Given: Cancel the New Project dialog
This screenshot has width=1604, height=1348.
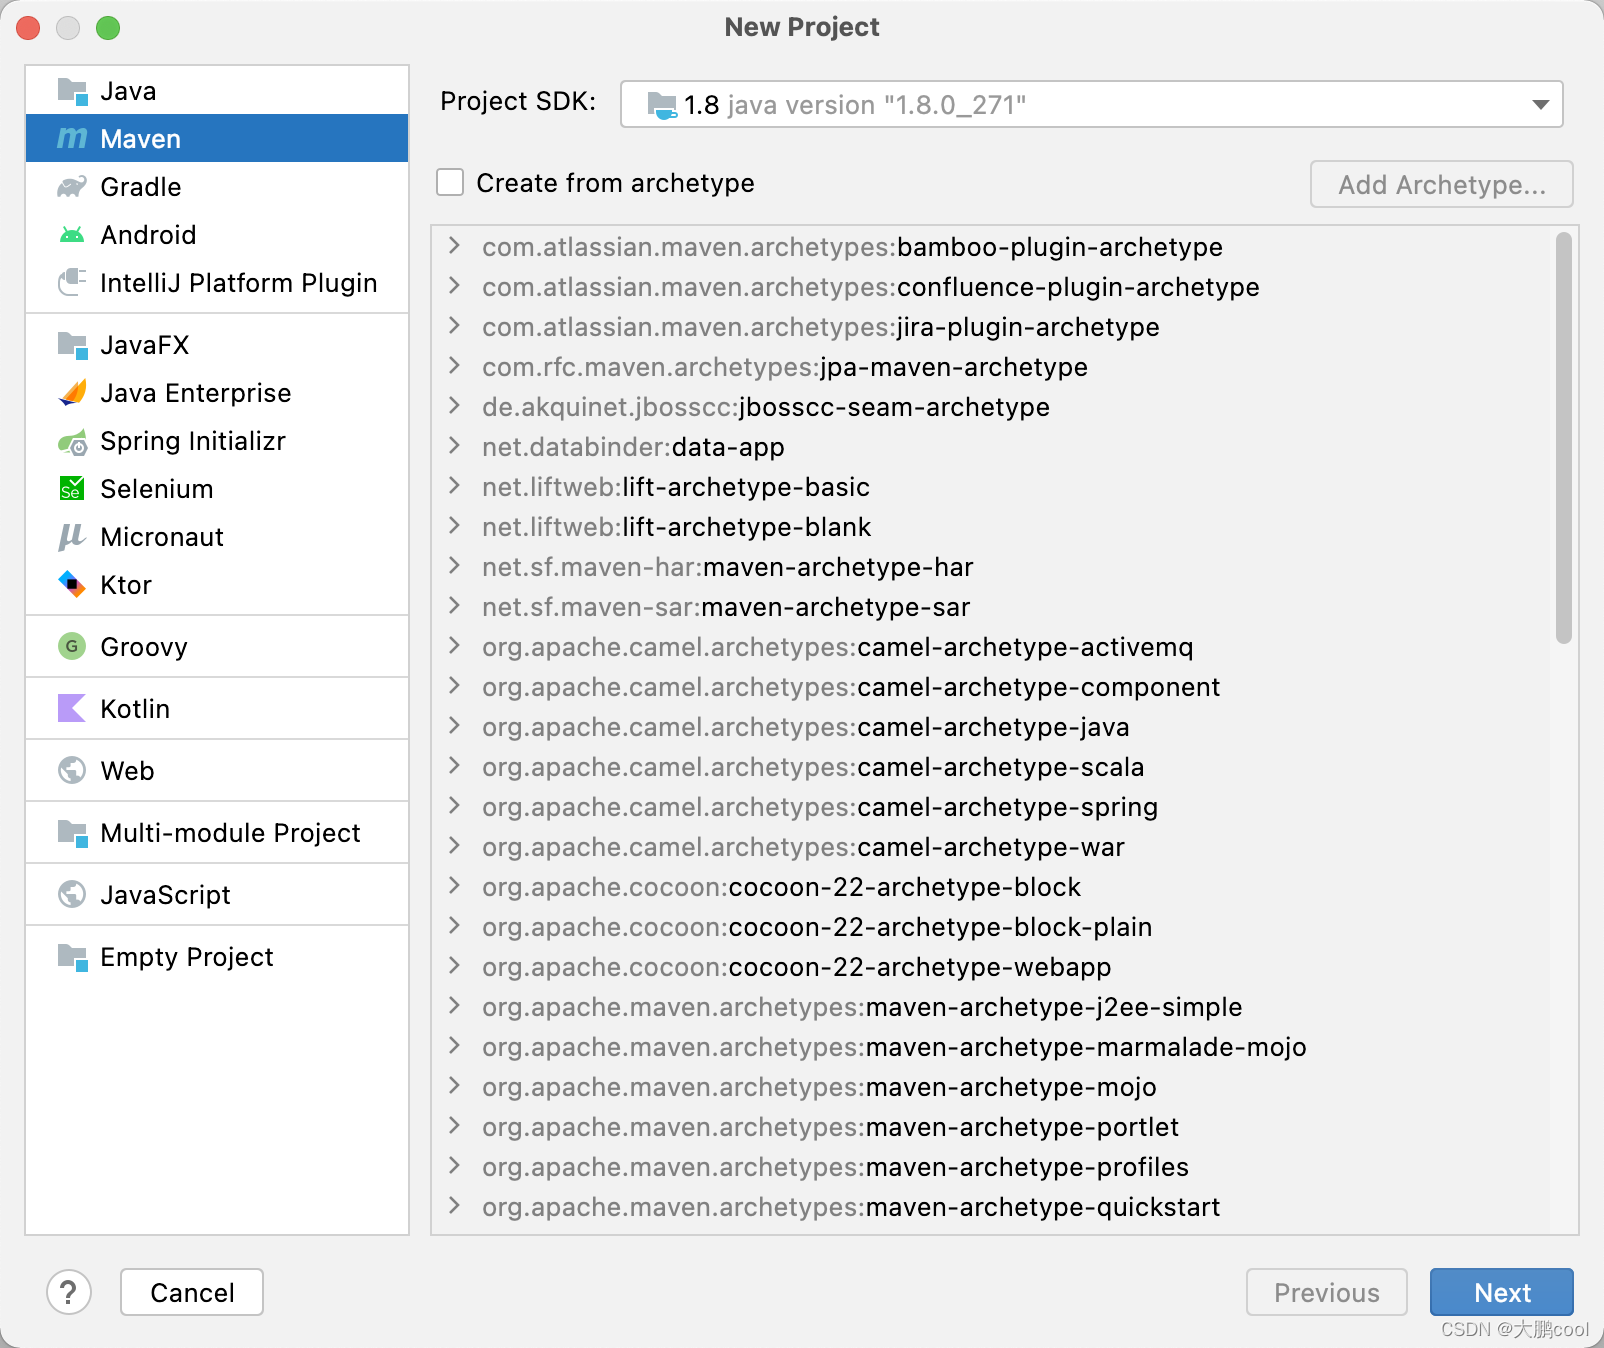Looking at the screenshot, I should click(192, 1292).
